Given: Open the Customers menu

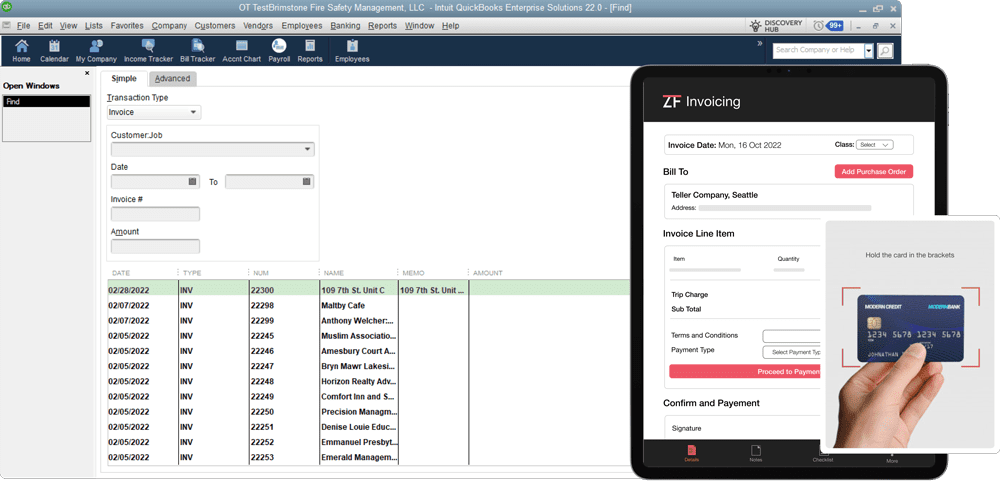Looking at the screenshot, I should [x=215, y=26].
